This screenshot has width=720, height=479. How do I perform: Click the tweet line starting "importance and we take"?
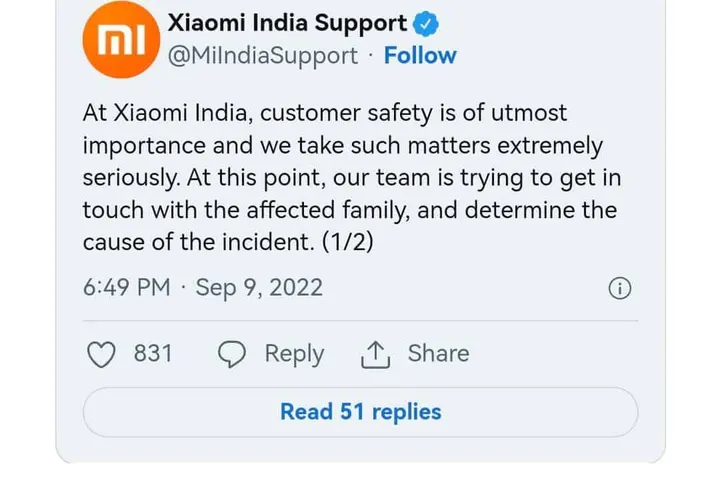pos(343,146)
